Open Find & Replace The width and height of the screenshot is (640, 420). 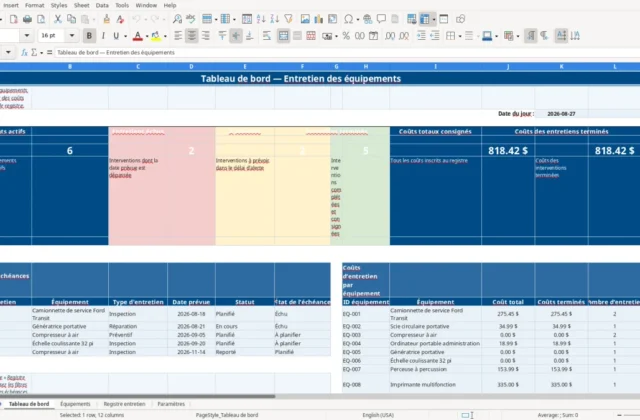(177, 19)
